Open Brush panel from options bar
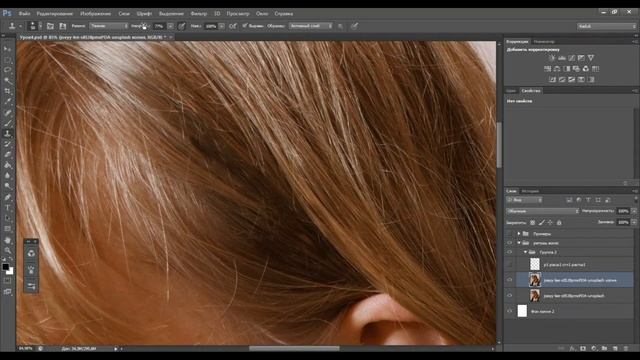This screenshot has height=360, width=640. coord(50,26)
